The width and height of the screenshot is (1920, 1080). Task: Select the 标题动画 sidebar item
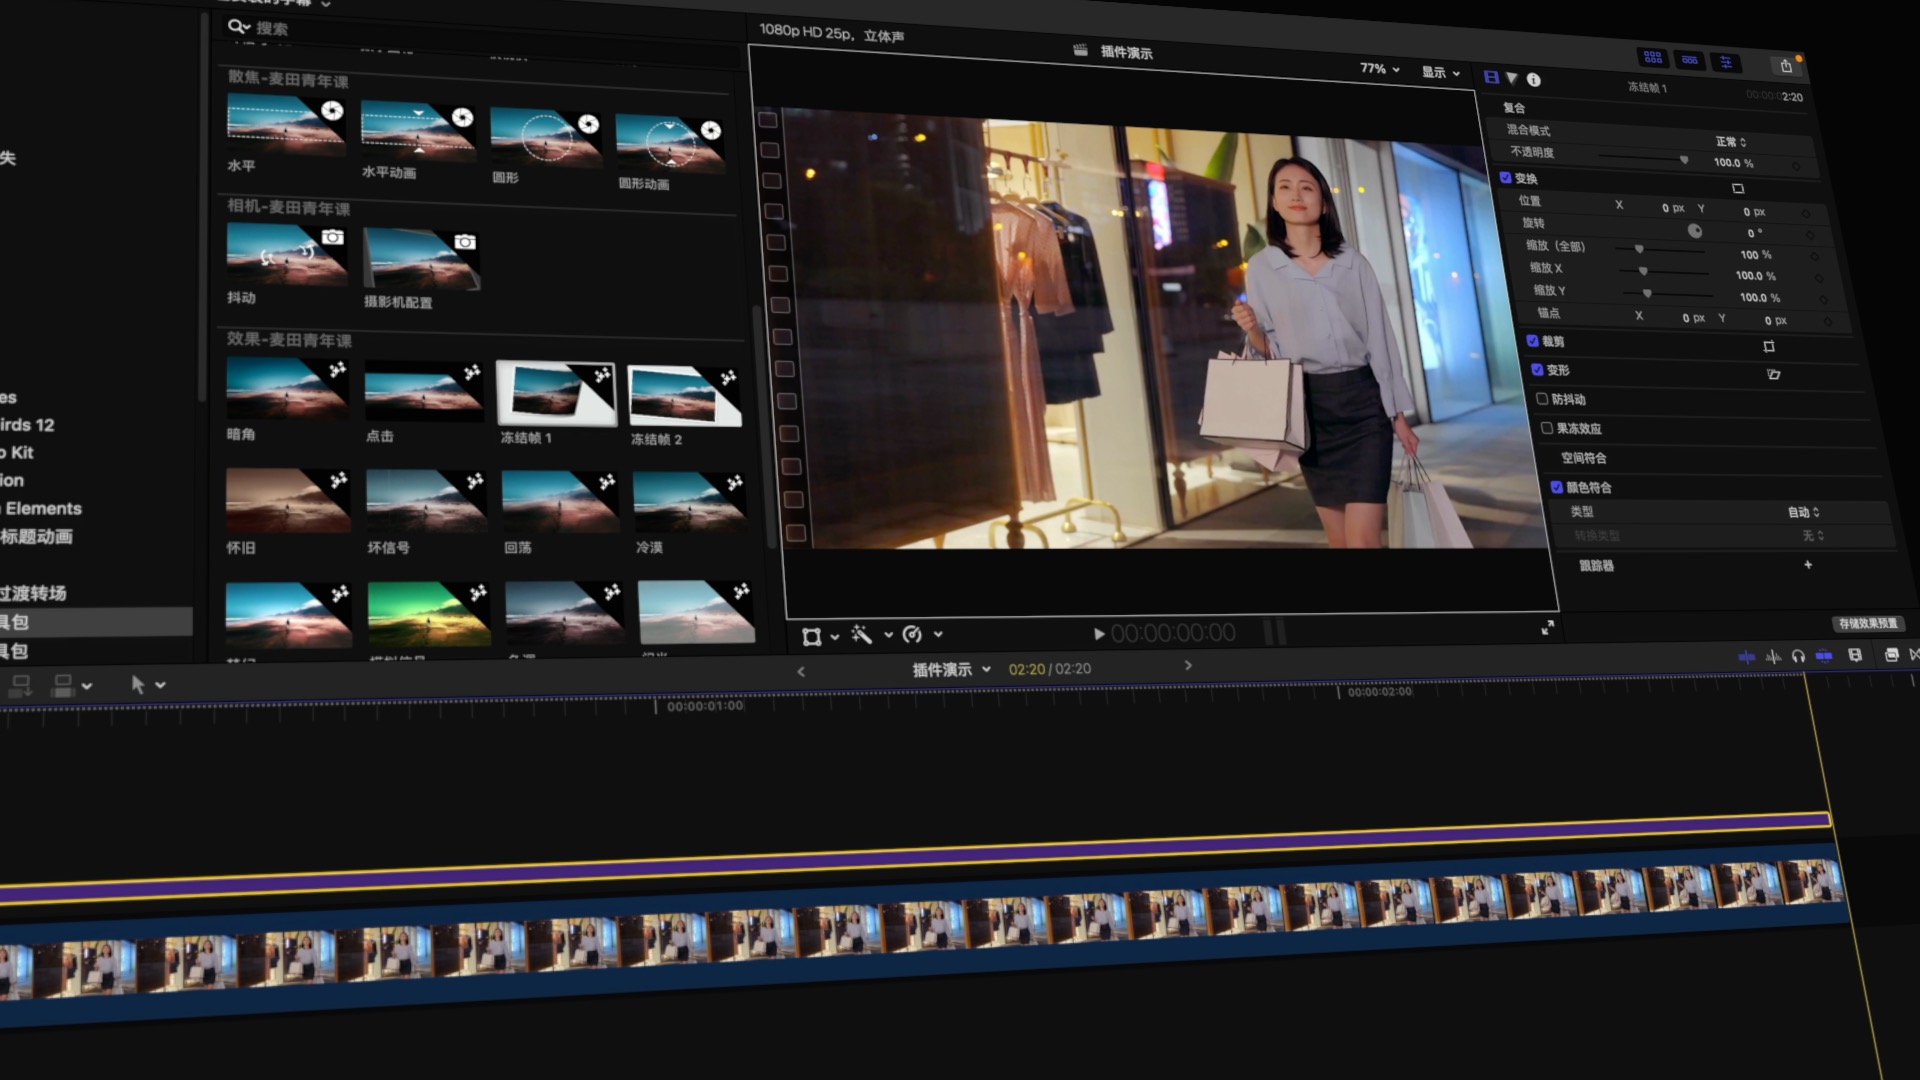pyautogui.click(x=37, y=536)
